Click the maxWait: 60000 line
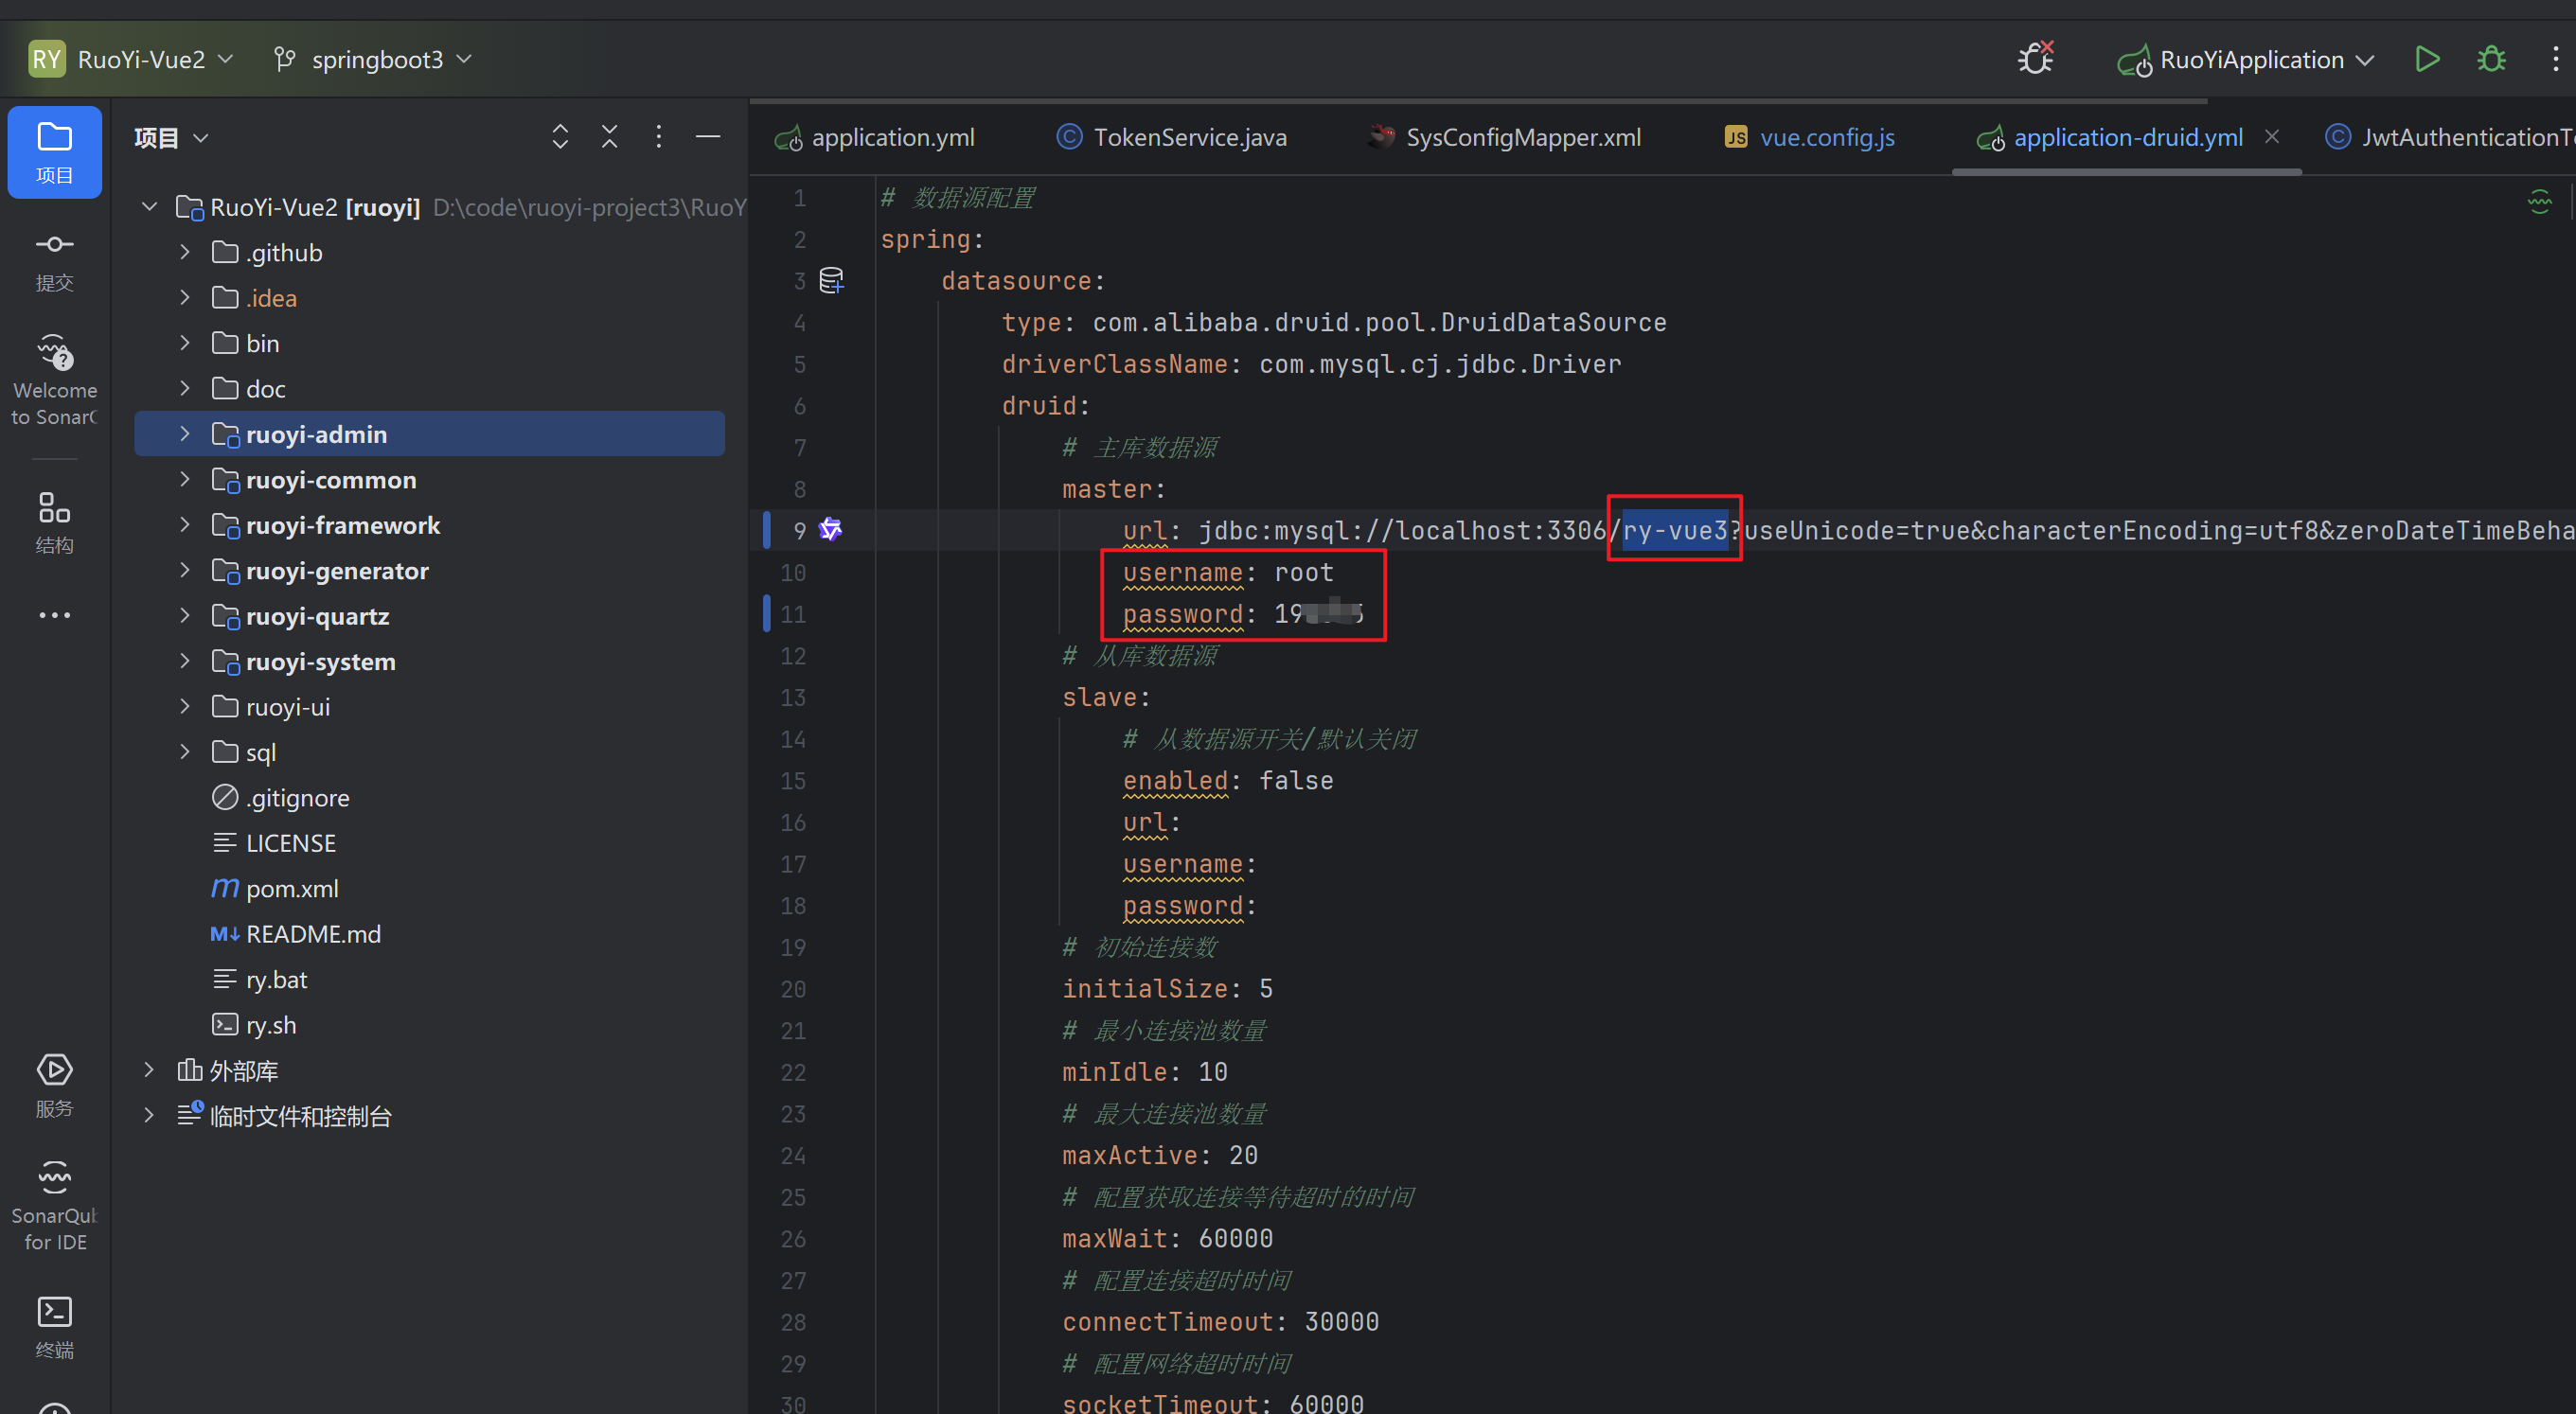 click(1167, 1239)
